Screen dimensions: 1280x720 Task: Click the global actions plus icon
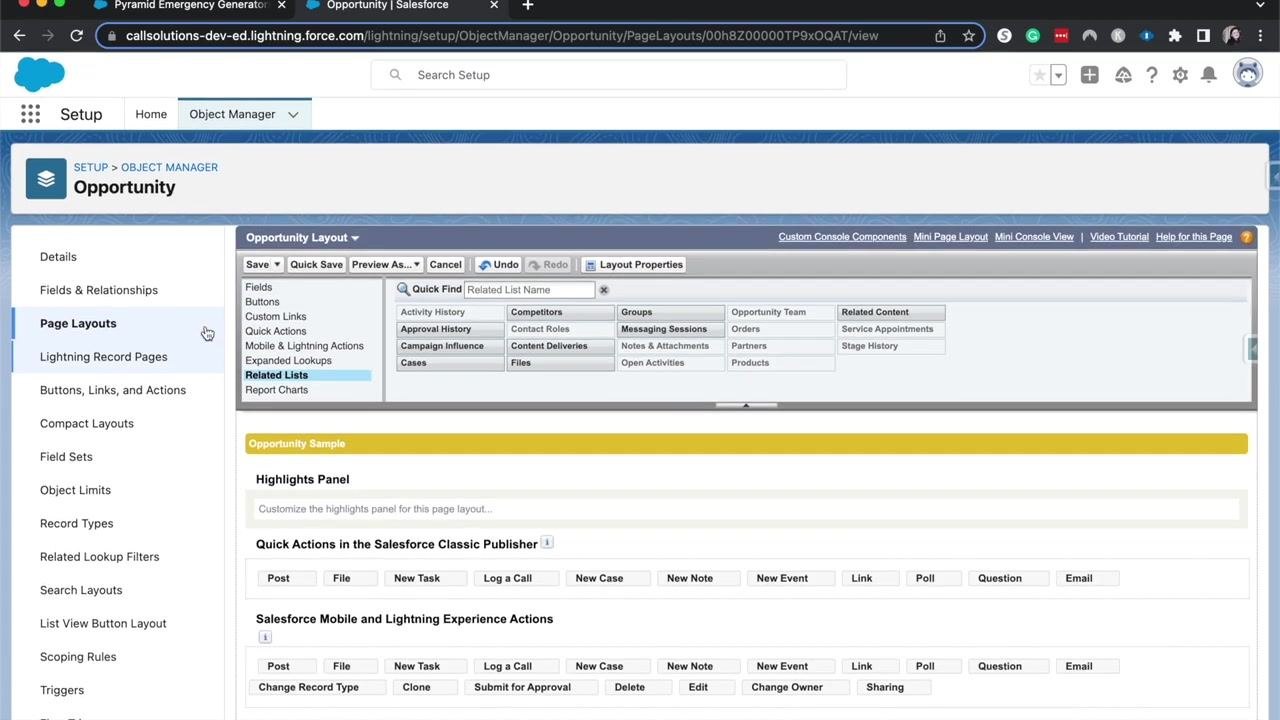coord(1090,75)
